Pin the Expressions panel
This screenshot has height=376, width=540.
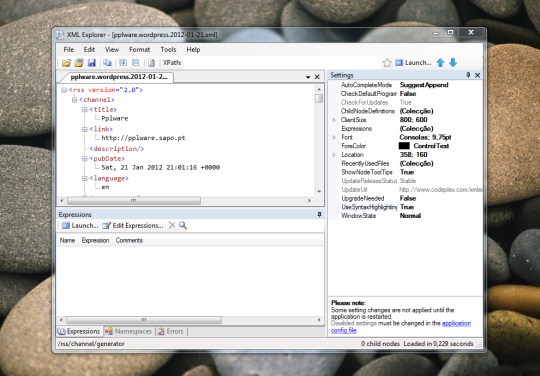(x=319, y=215)
